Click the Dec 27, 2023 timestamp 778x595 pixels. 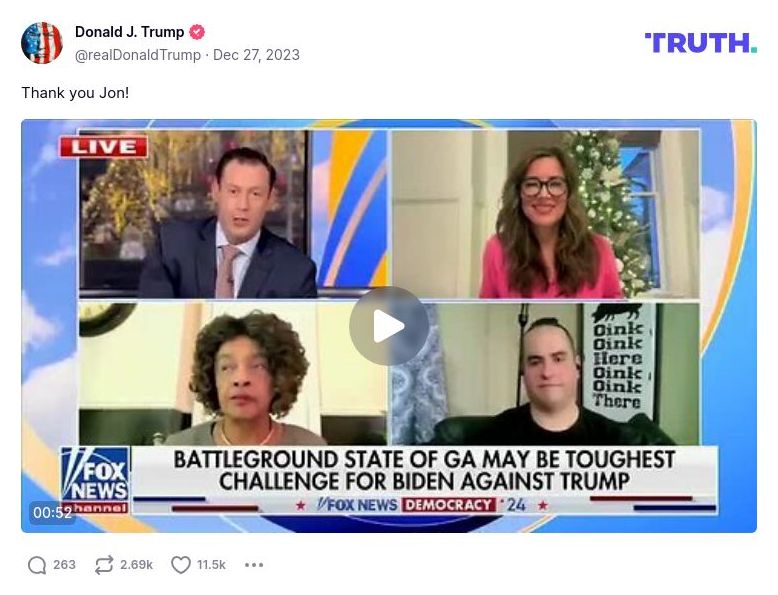pyautogui.click(x=256, y=55)
